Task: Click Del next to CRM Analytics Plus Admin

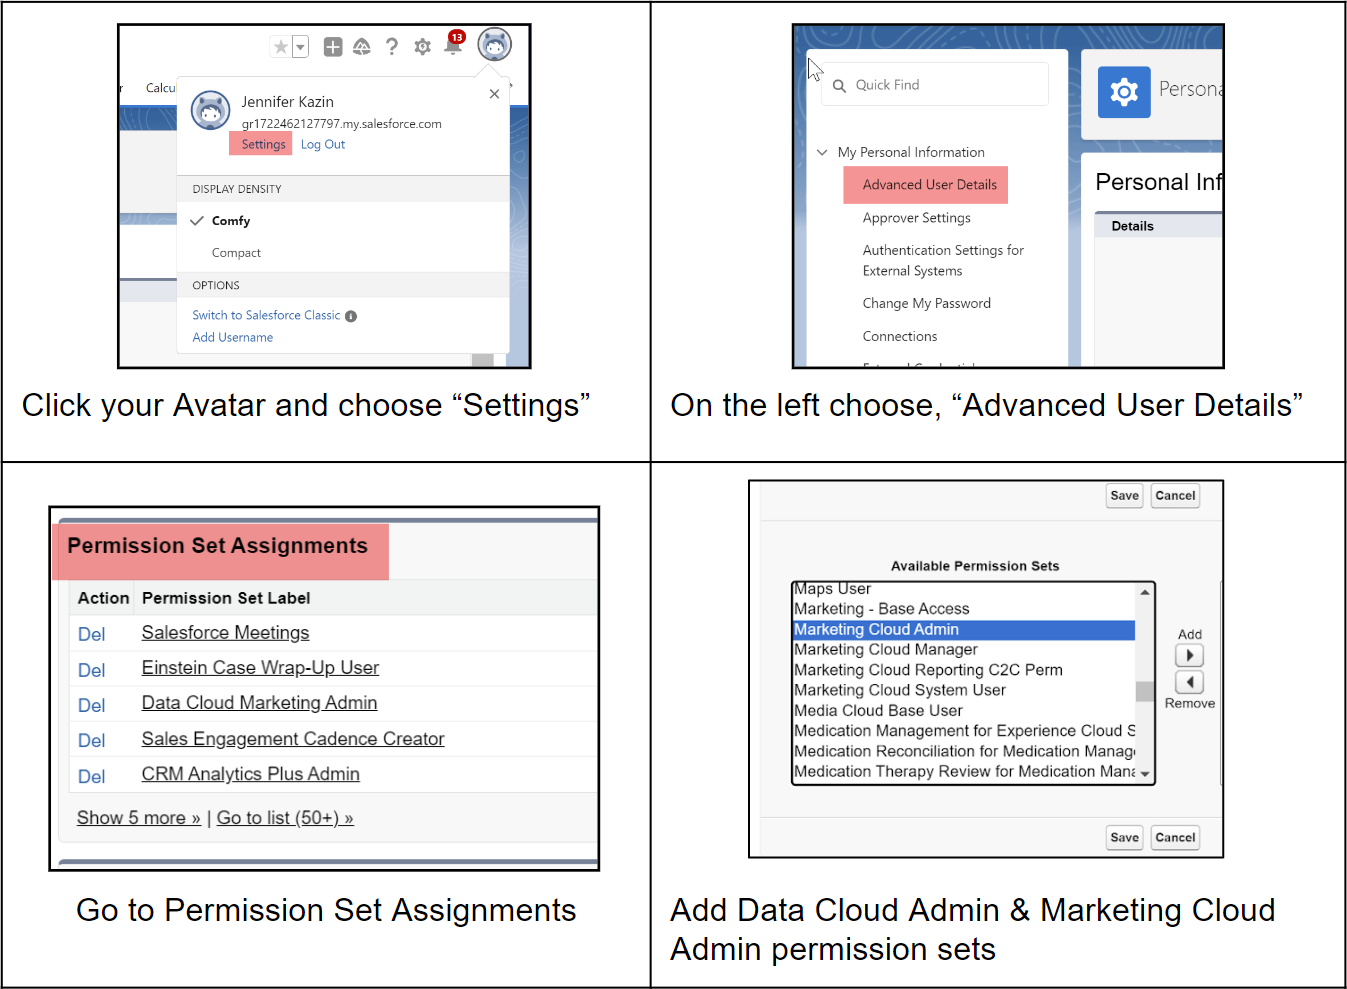Action: pos(91,776)
